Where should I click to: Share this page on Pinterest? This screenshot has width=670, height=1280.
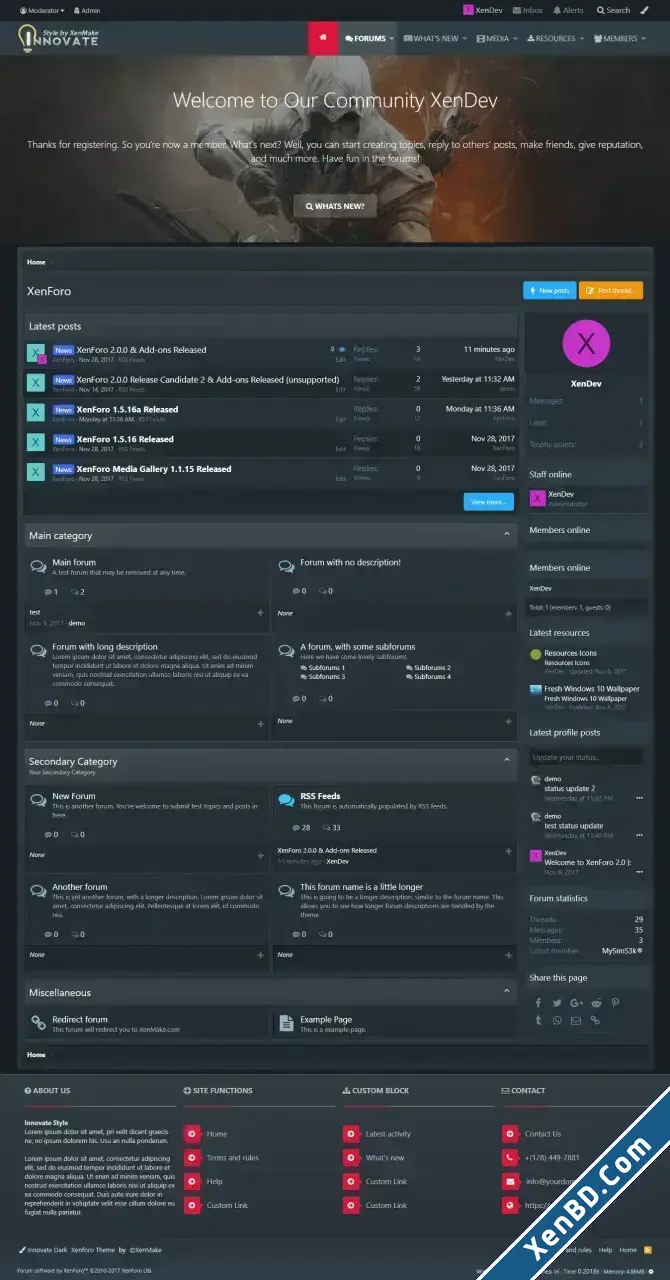pos(615,1003)
